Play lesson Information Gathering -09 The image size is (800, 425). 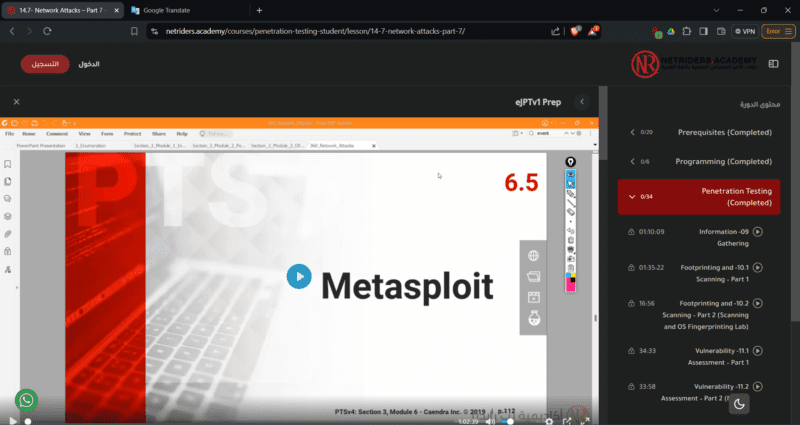[758, 232]
